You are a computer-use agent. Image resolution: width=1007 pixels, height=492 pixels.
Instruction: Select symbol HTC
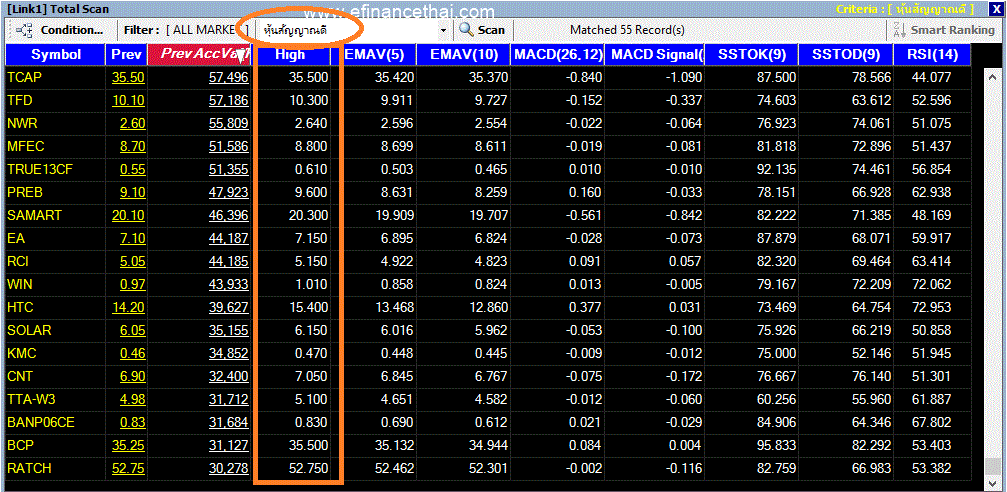[x=20, y=307]
